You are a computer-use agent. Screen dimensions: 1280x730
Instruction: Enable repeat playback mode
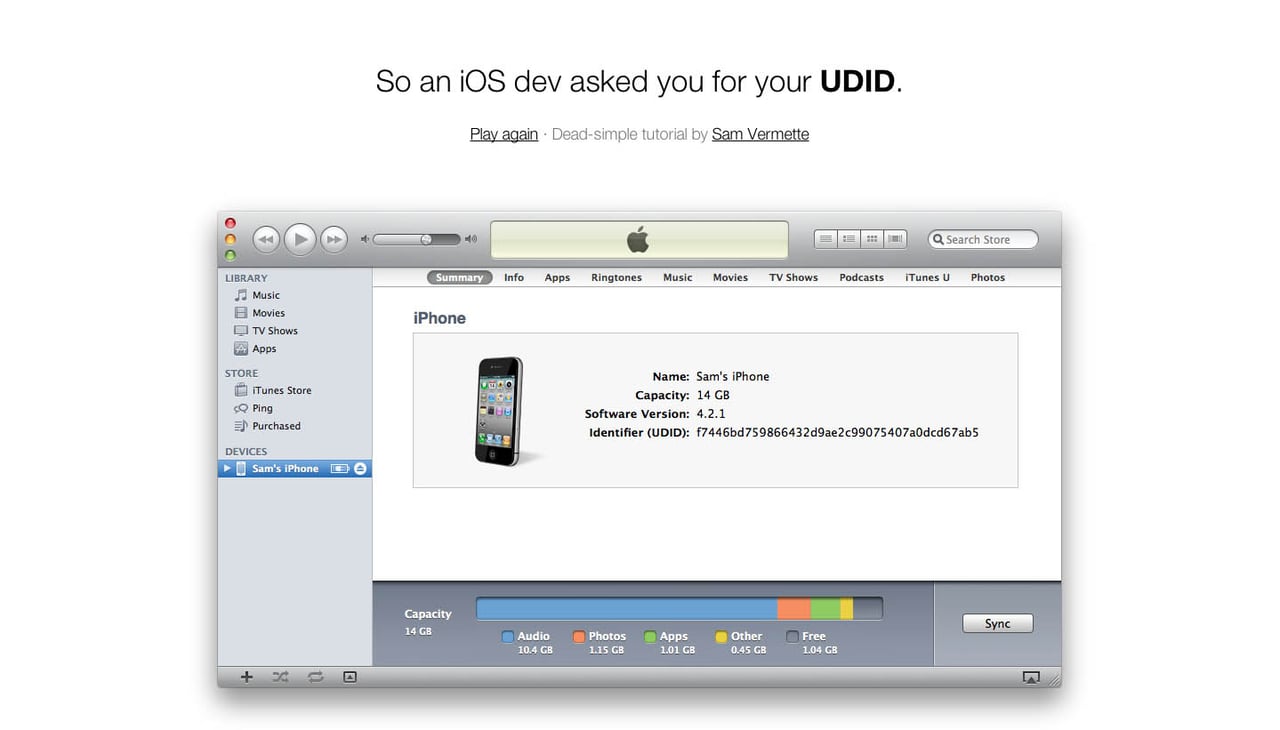(x=315, y=677)
